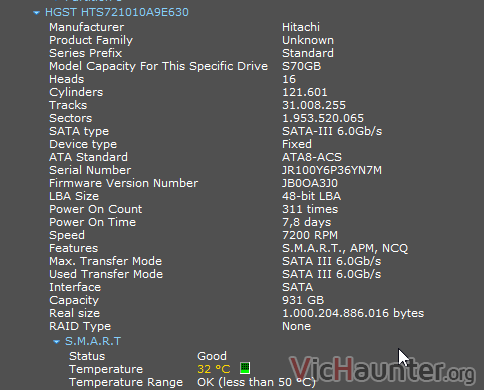Click the Serial Number value JR100Y6P36YN7M

(332, 170)
